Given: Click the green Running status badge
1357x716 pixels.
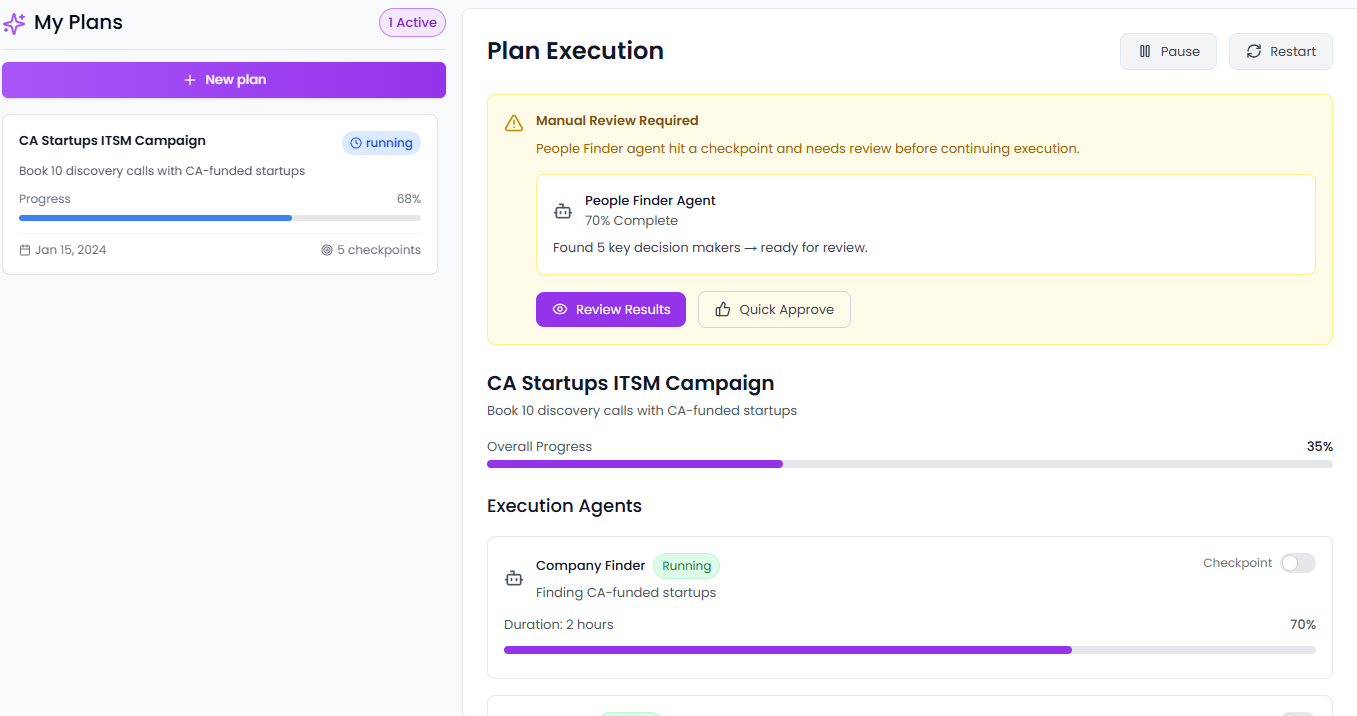Looking at the screenshot, I should click(686, 566).
